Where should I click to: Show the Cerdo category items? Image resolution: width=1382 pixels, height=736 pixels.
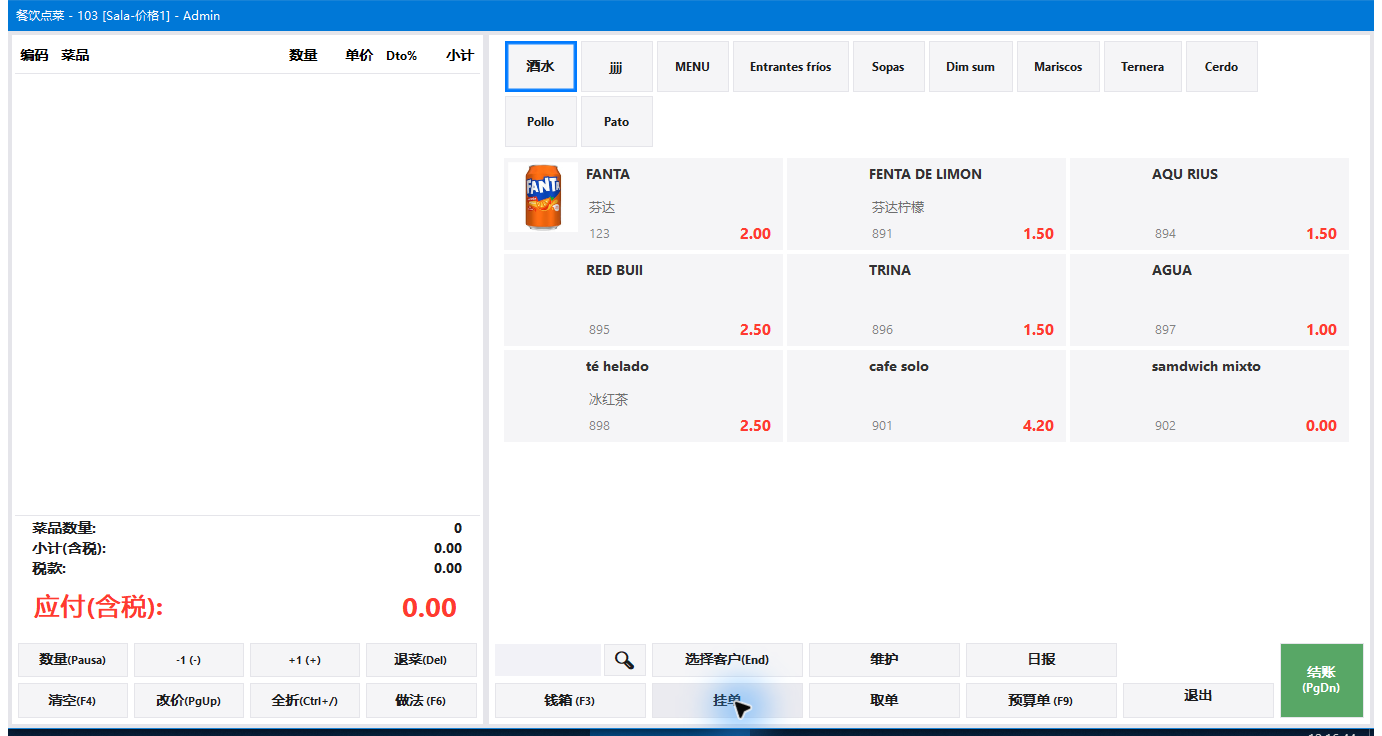click(1222, 67)
